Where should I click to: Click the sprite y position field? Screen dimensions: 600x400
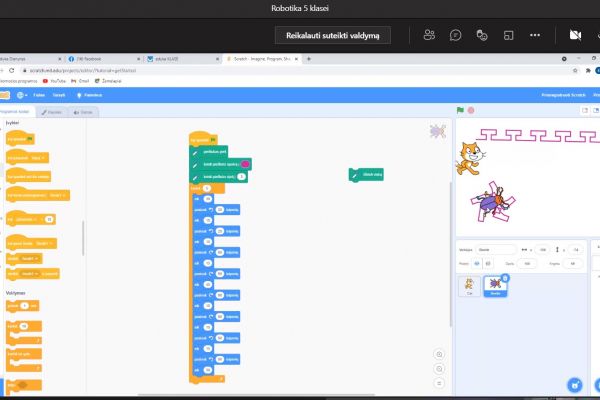576,250
